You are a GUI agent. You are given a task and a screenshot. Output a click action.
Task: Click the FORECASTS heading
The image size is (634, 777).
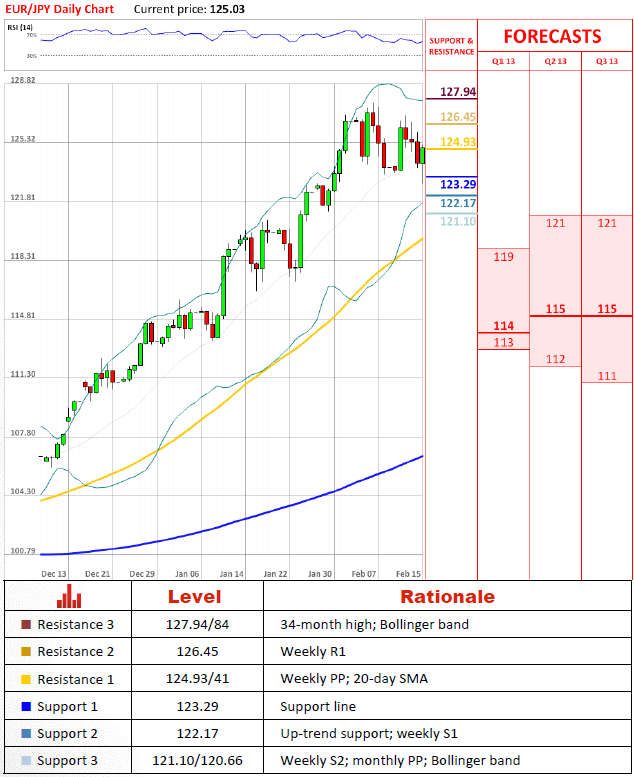553,36
